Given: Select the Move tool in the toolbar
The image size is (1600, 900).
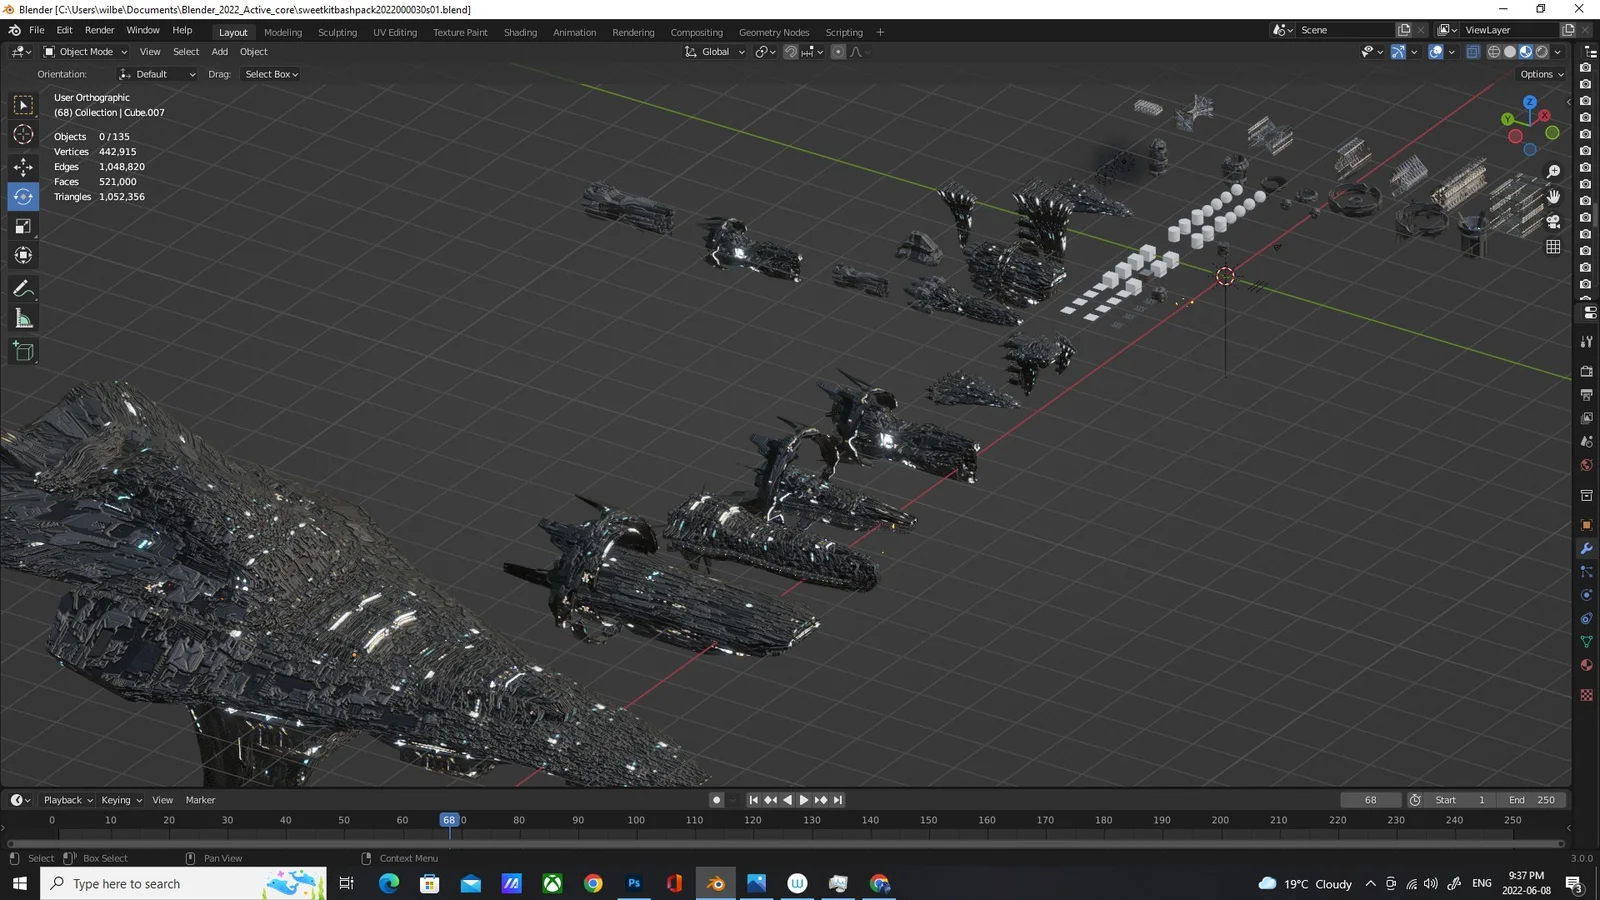Looking at the screenshot, I should pyautogui.click(x=22, y=168).
